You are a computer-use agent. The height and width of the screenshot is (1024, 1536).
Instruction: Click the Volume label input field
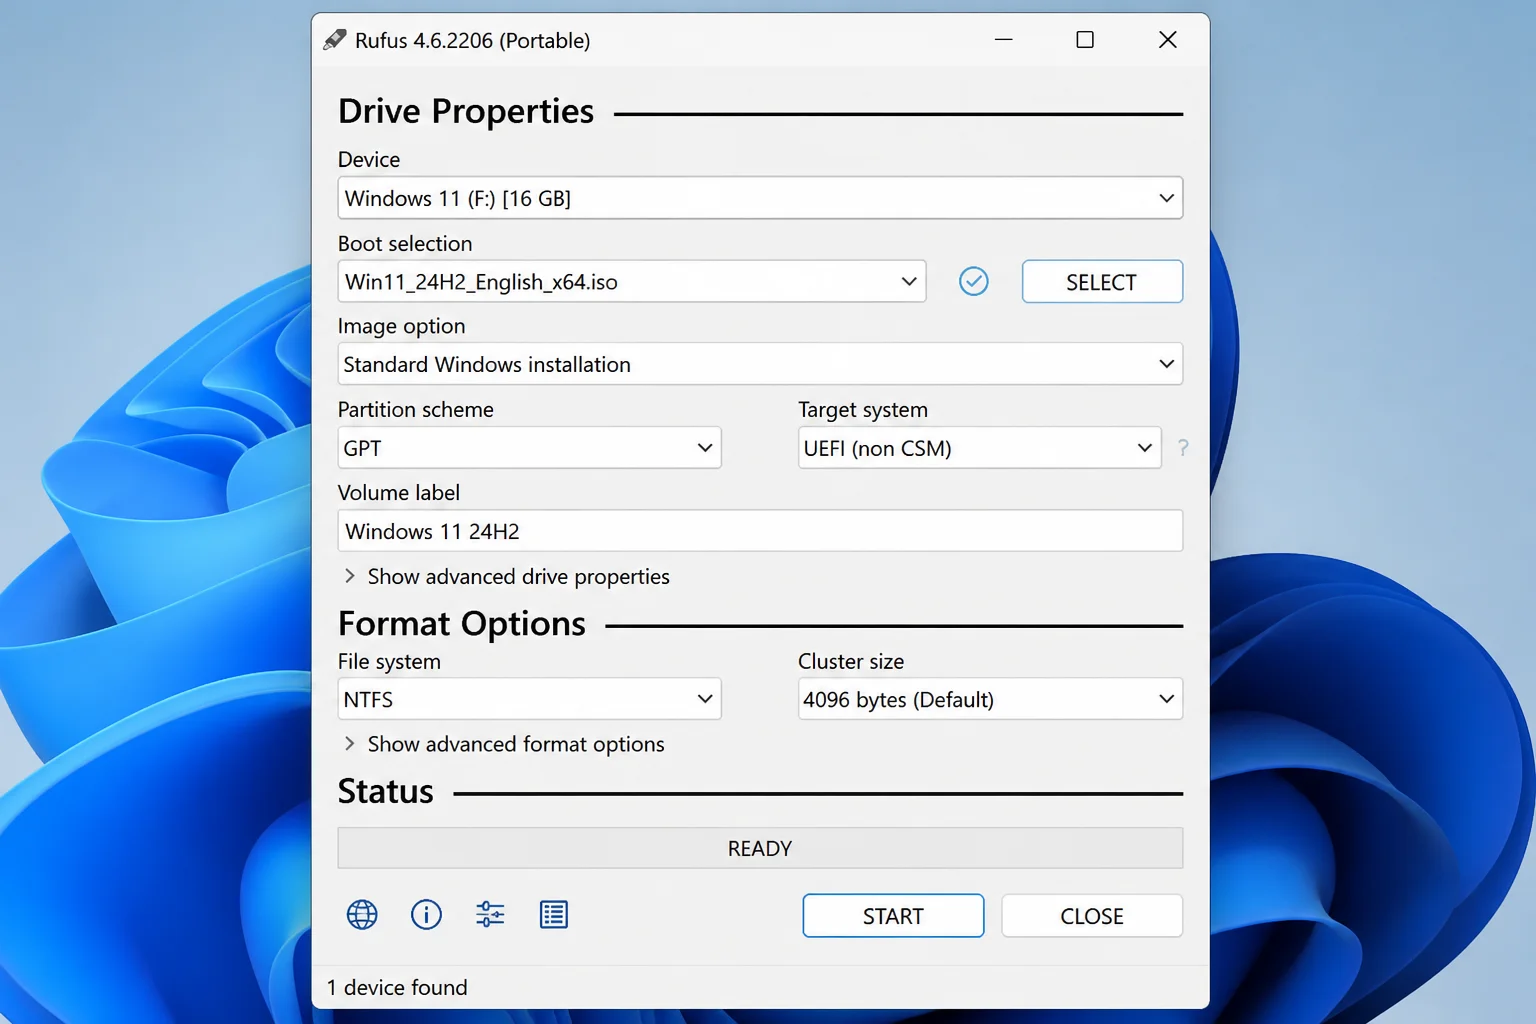pyautogui.click(x=760, y=531)
